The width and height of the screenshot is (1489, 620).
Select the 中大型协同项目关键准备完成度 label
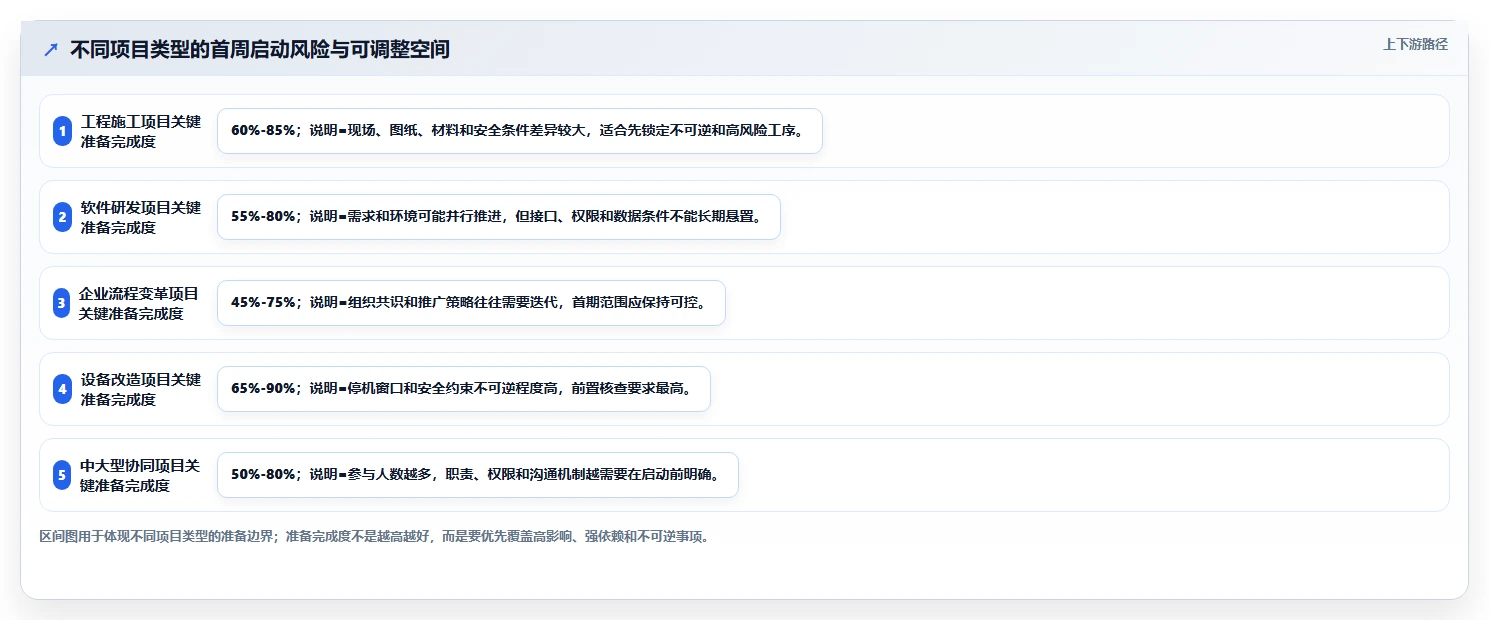(140, 475)
